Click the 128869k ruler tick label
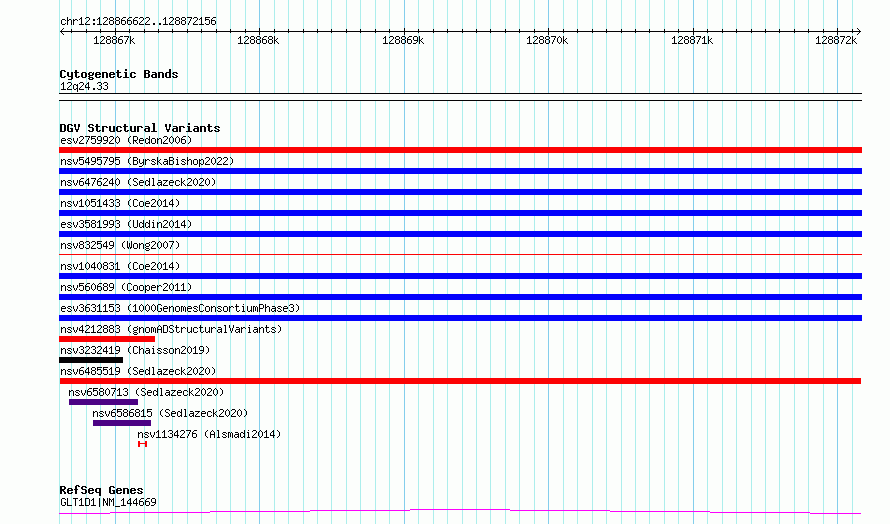 [x=403, y=40]
